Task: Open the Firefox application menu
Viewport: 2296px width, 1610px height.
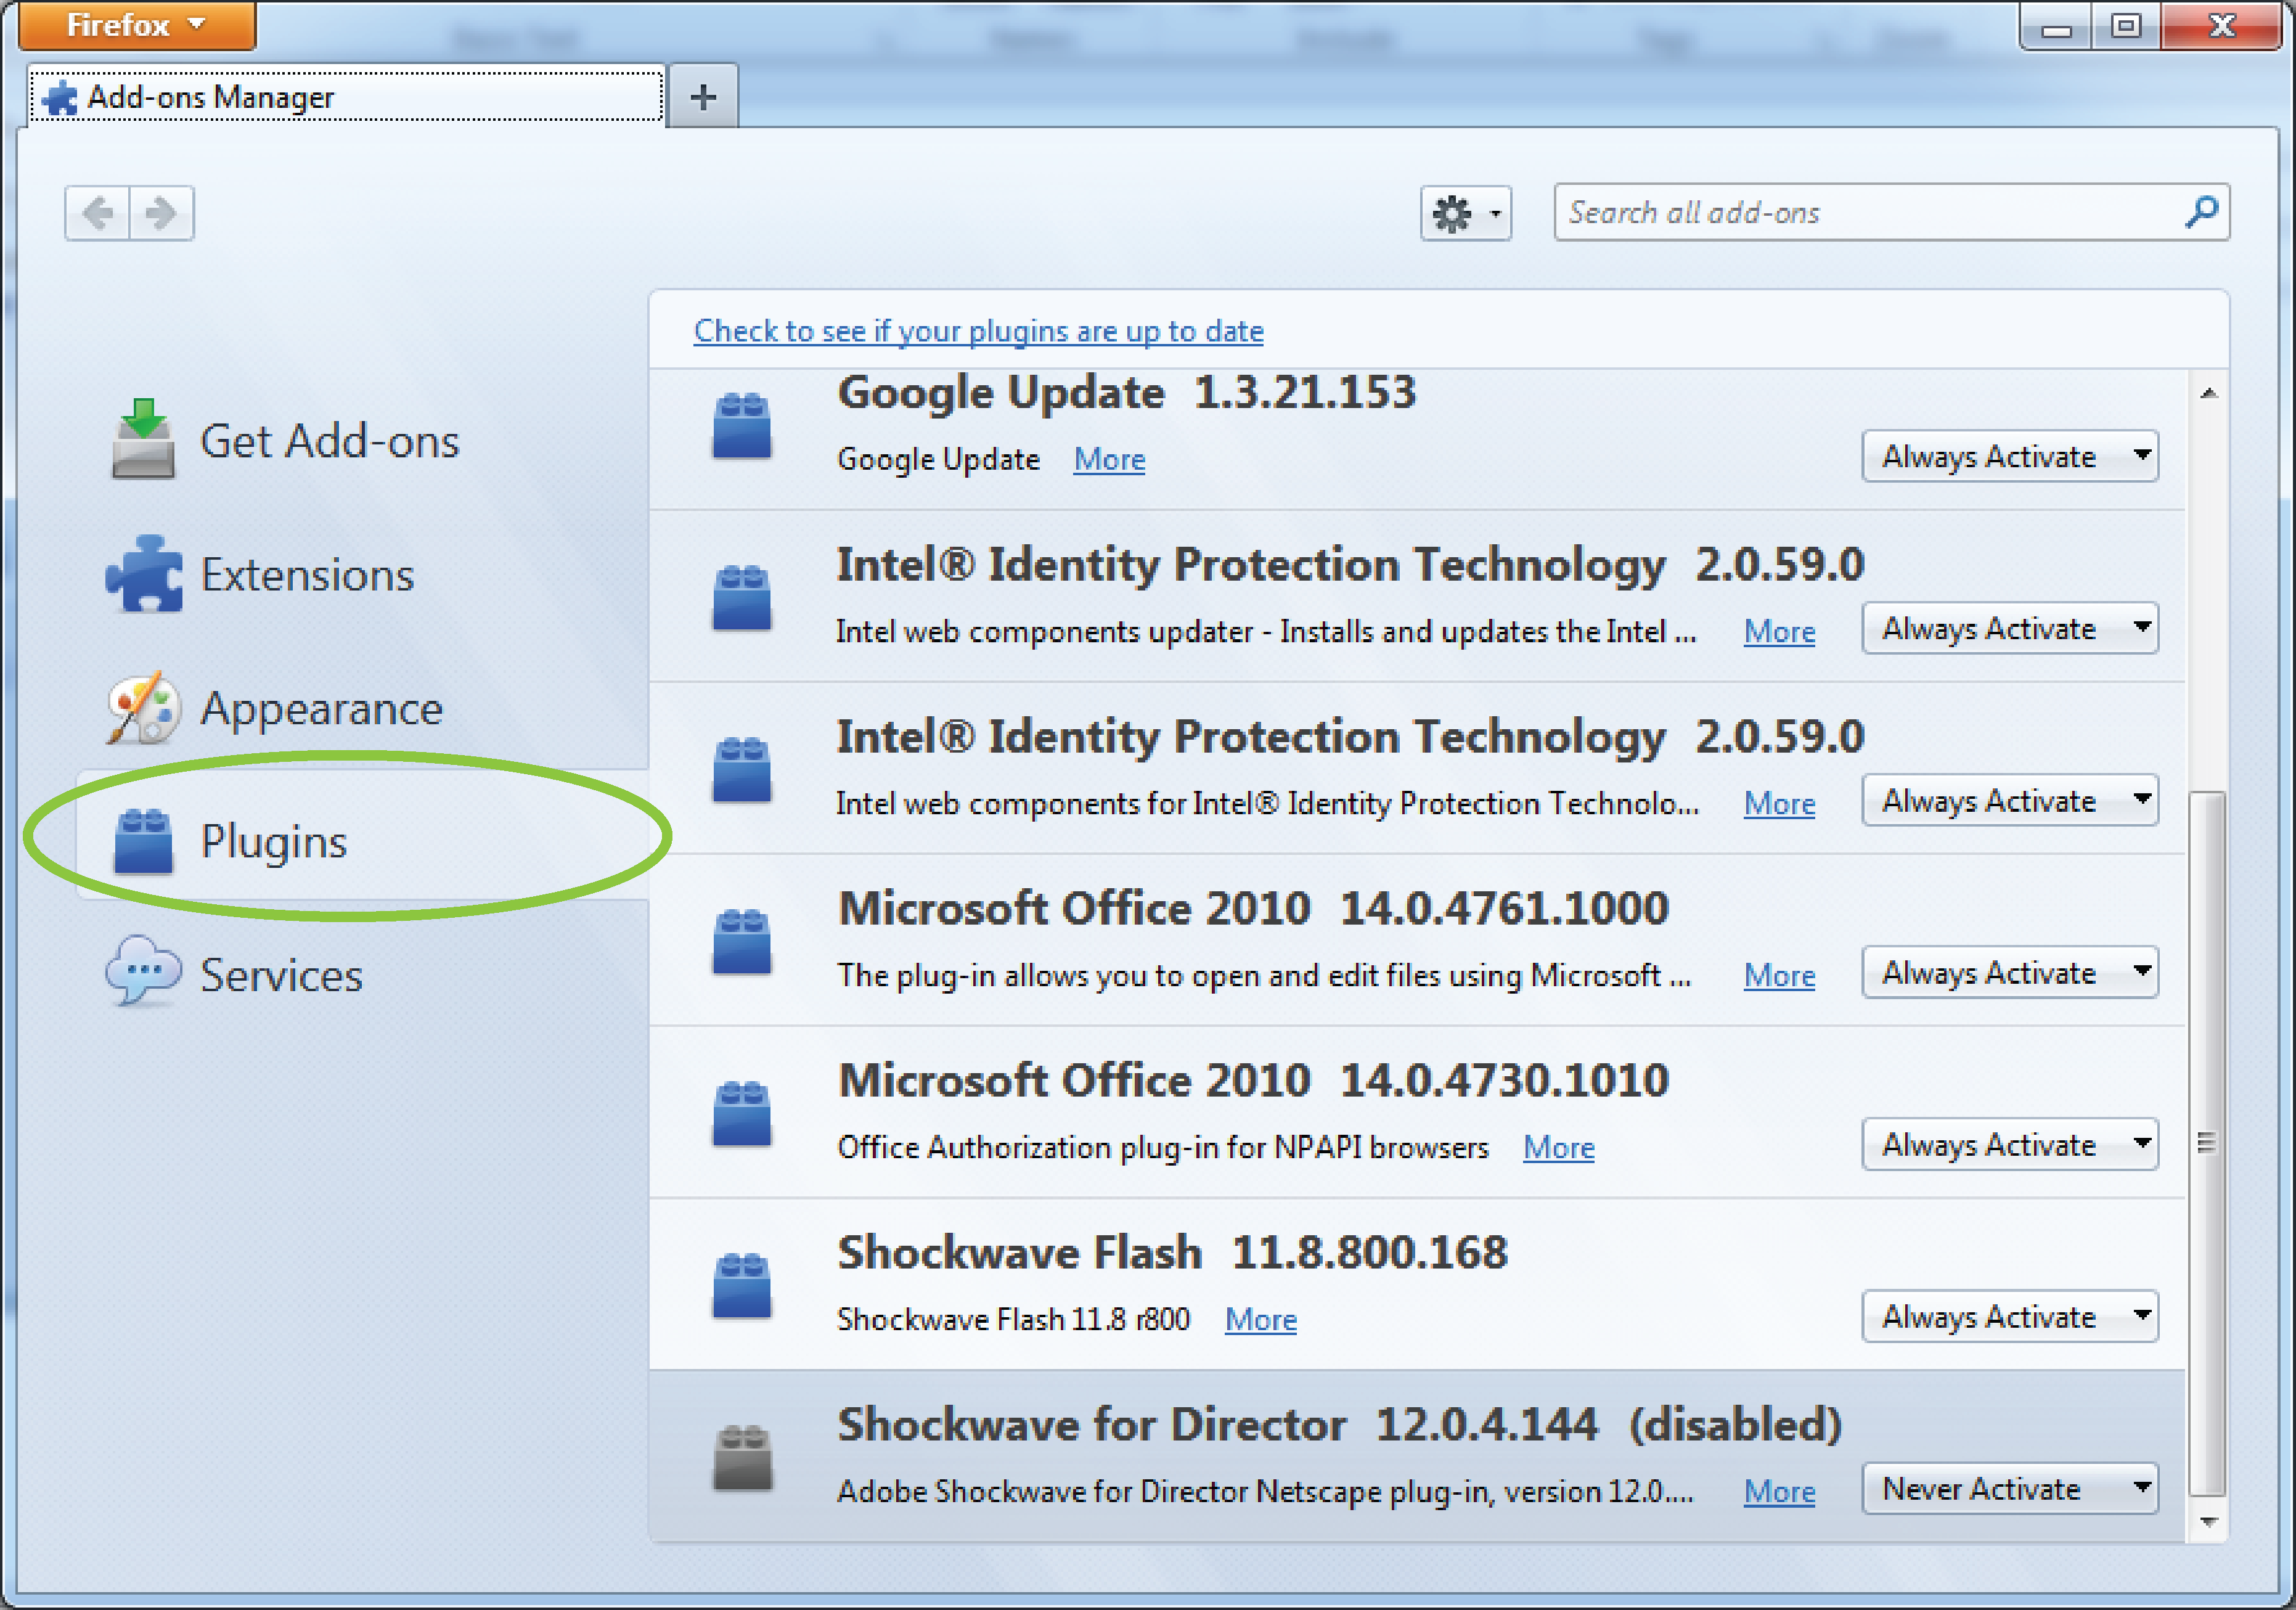Action: click(136, 24)
